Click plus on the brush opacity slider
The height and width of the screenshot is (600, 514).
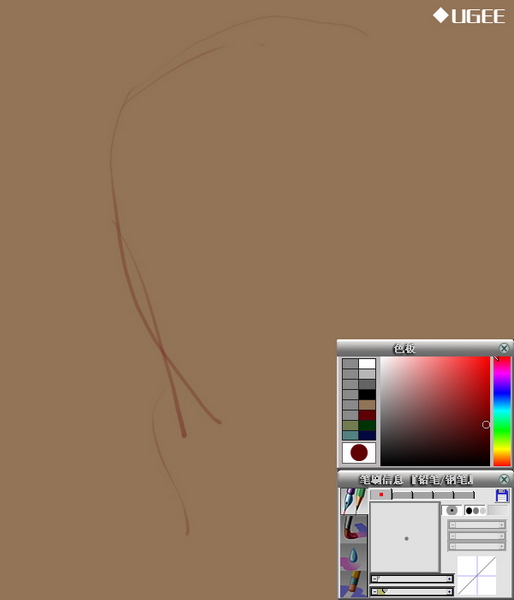449,592
